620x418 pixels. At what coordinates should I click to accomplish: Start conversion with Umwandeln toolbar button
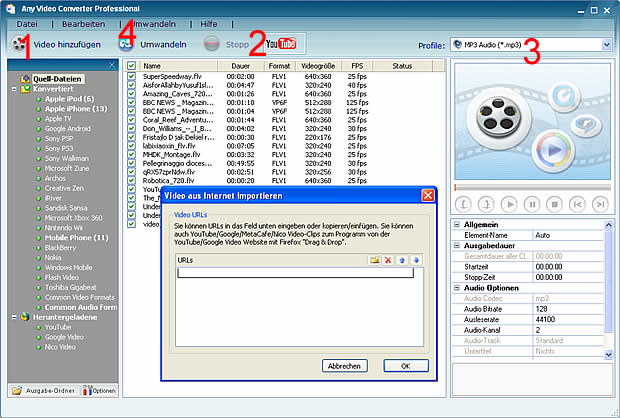click(x=153, y=44)
